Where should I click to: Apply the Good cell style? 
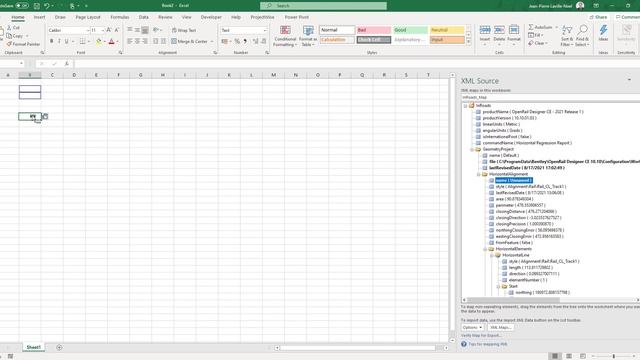coord(410,30)
